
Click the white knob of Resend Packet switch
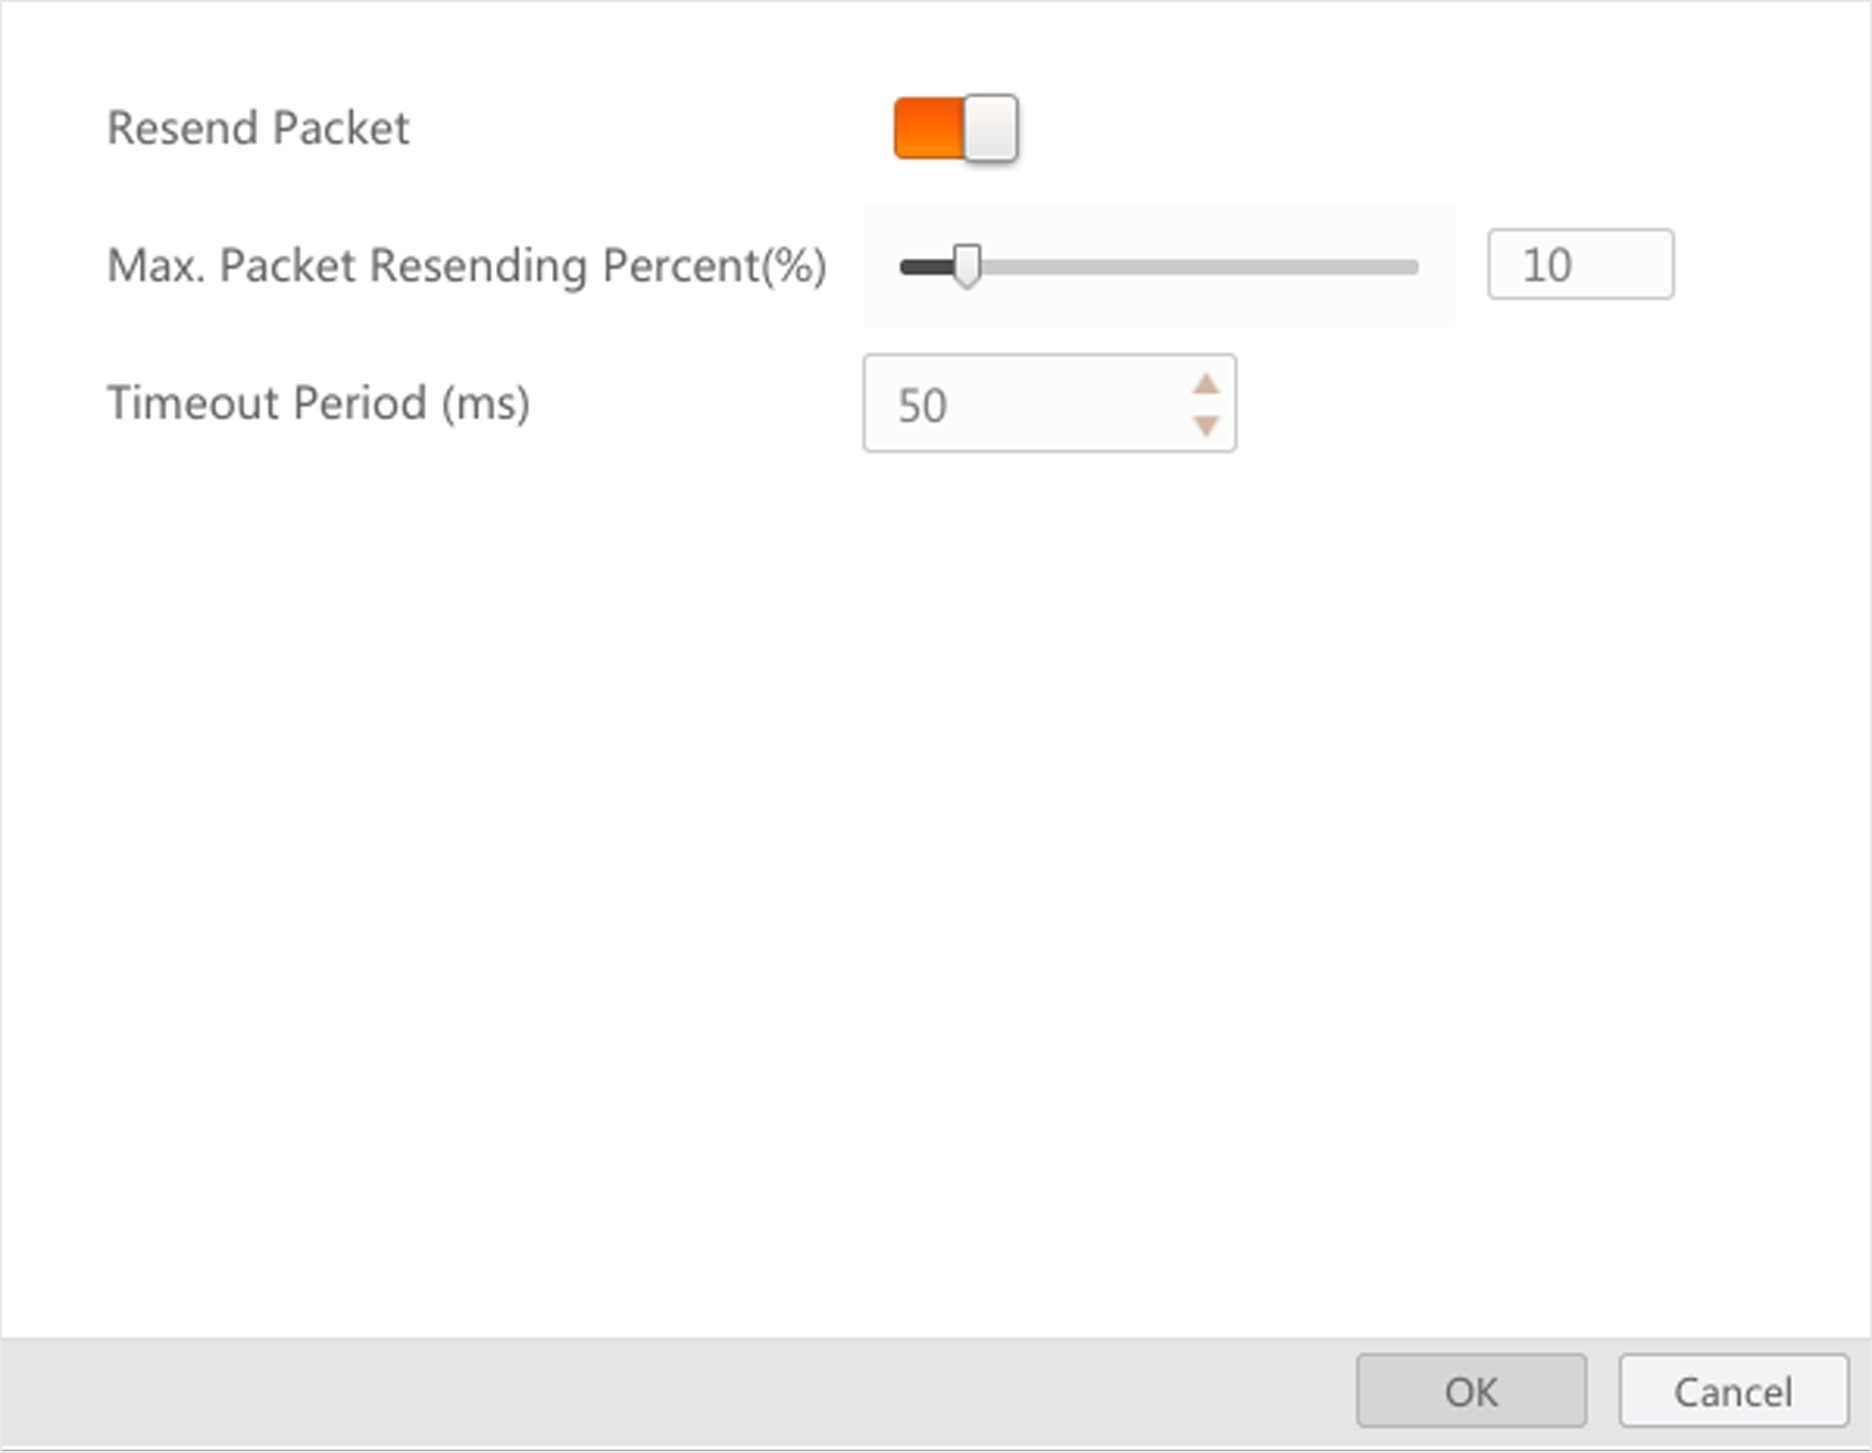pos(991,128)
